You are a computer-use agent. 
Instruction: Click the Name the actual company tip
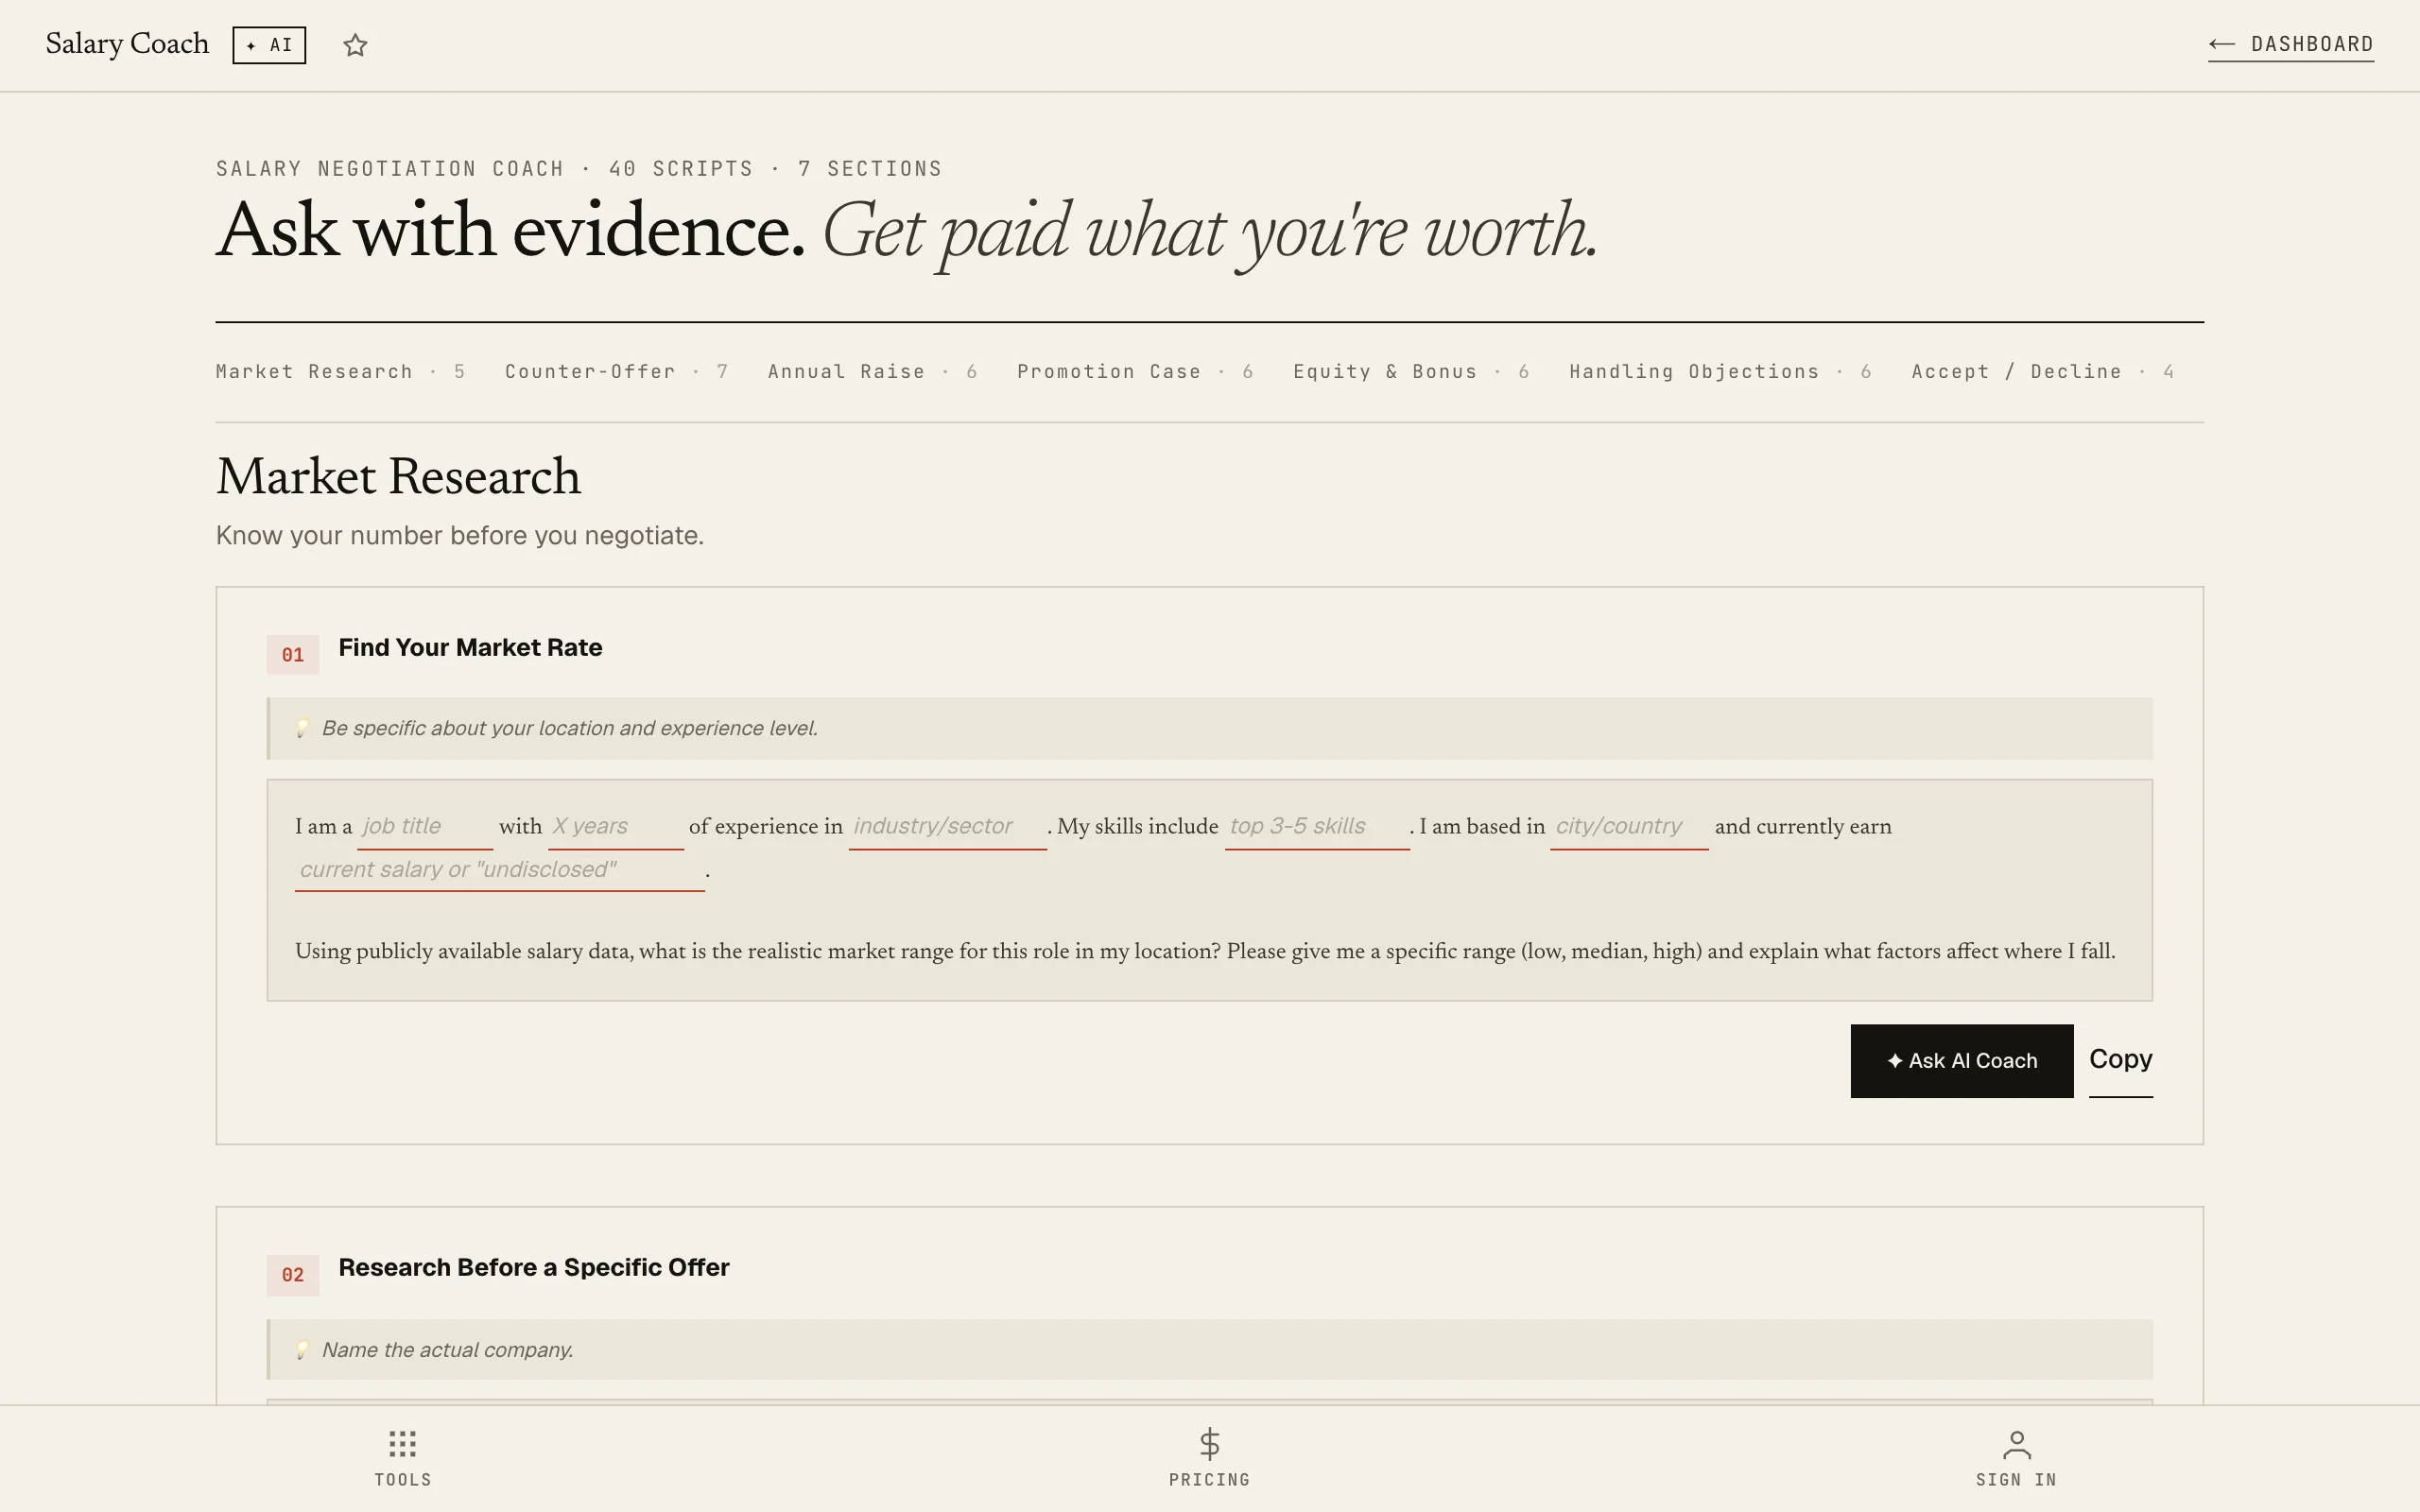(1210, 1350)
